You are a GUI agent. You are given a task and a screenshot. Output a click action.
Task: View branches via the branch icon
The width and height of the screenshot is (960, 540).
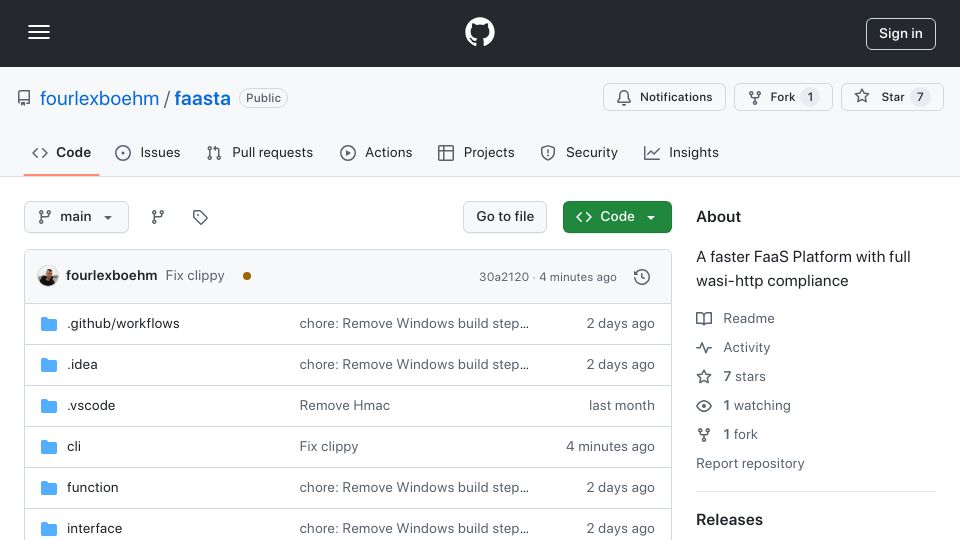(158, 217)
